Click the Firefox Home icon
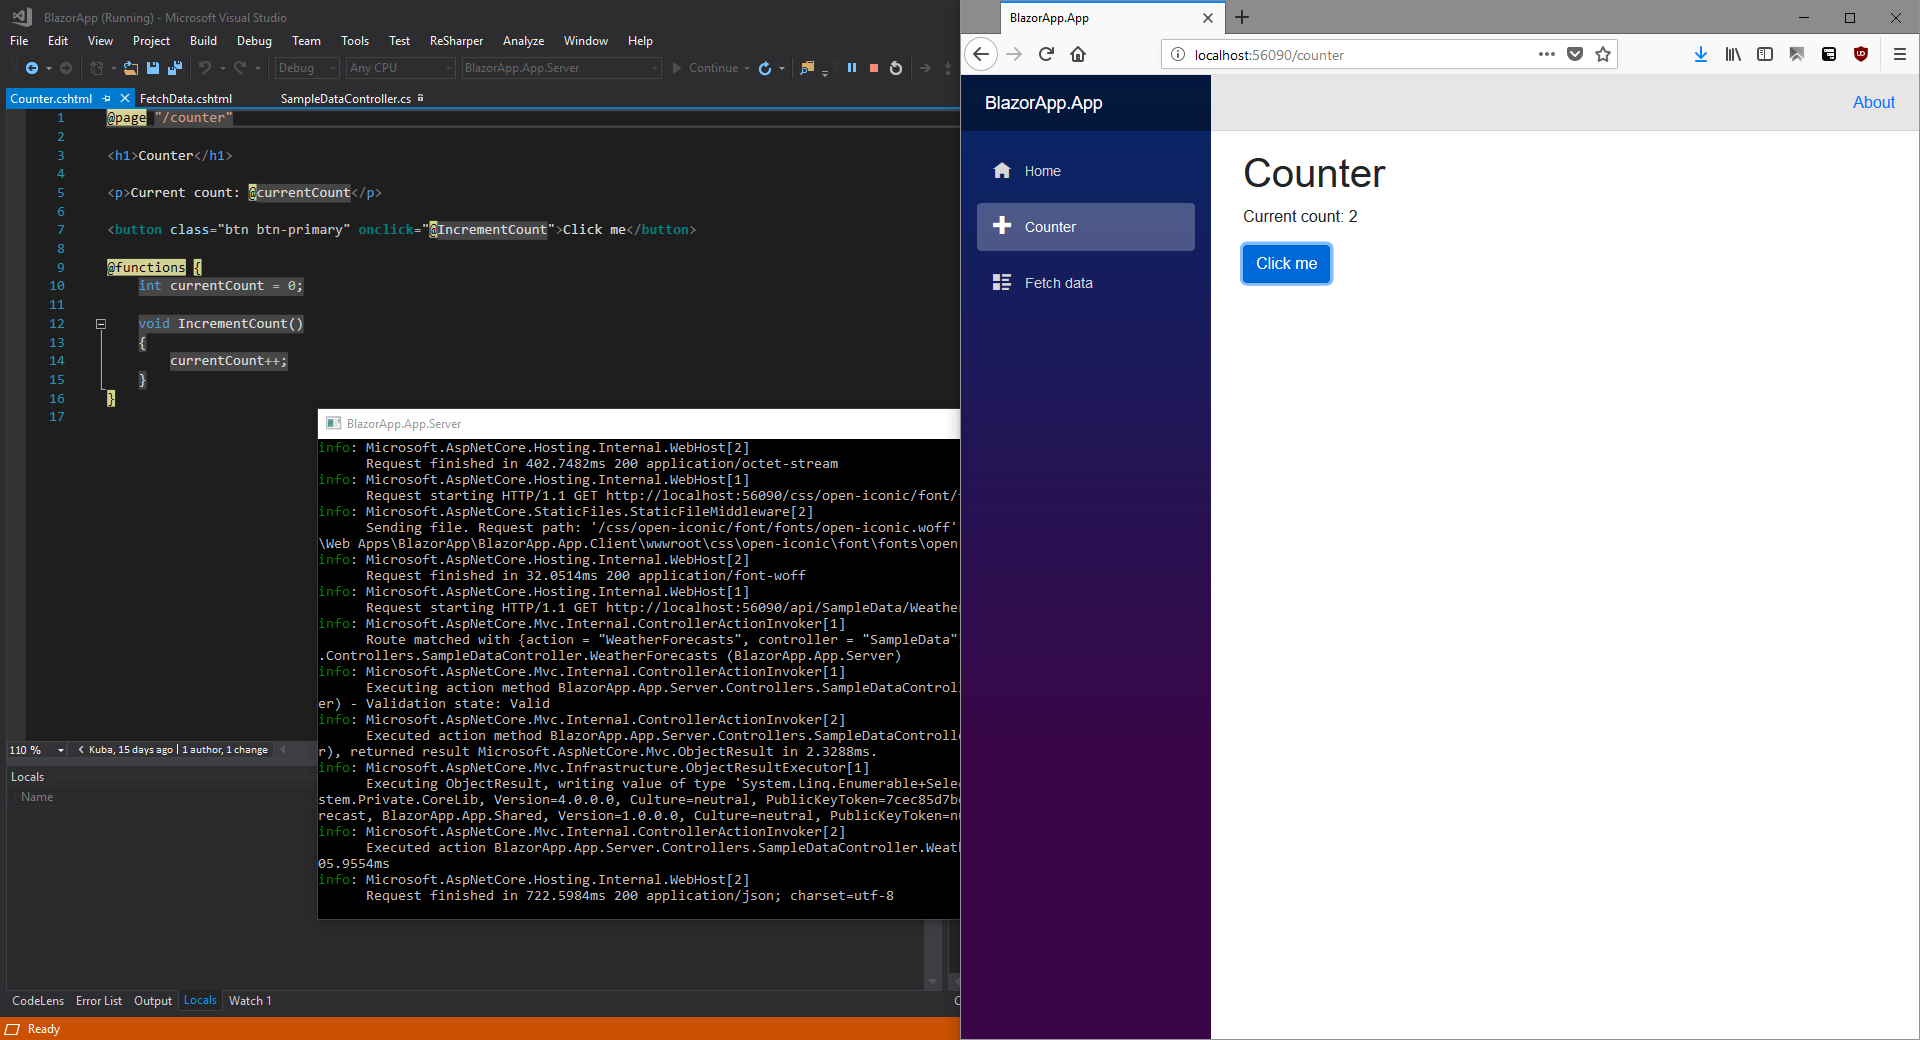 coord(1078,54)
